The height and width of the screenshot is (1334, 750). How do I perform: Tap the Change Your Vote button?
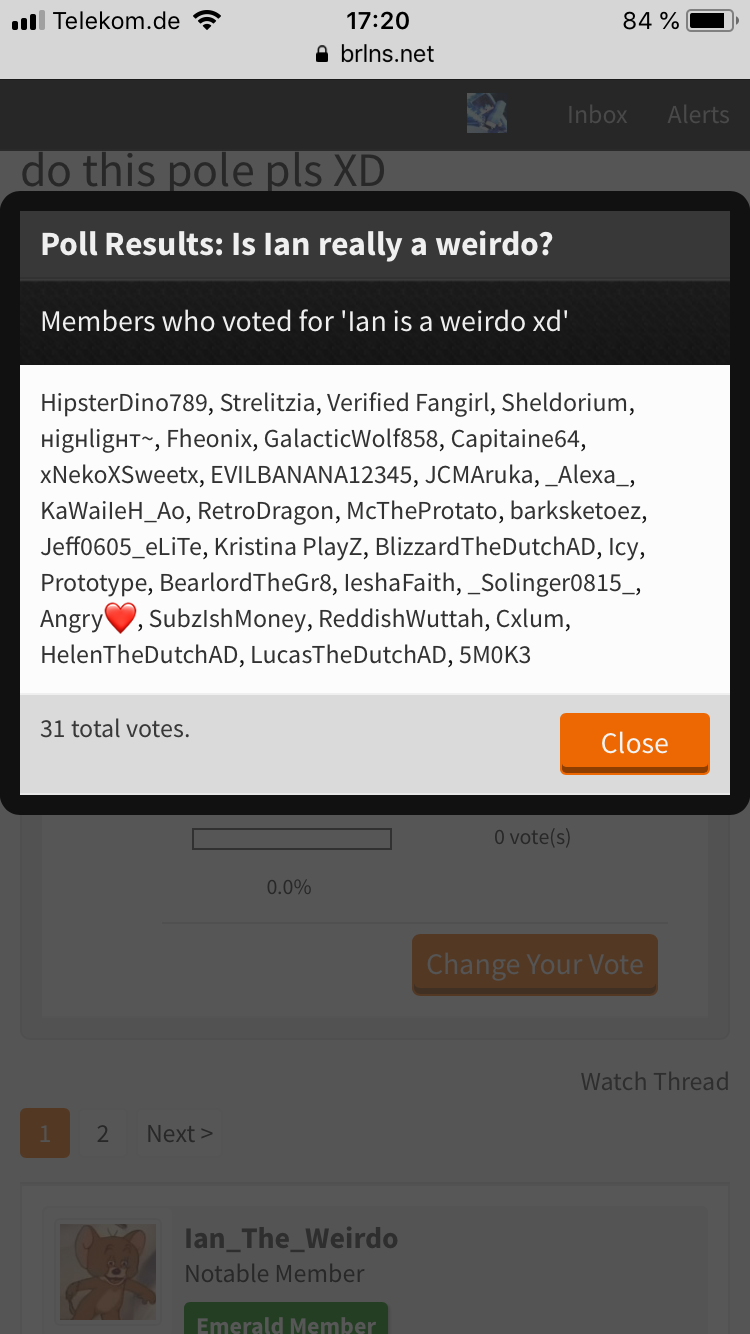tap(535, 964)
